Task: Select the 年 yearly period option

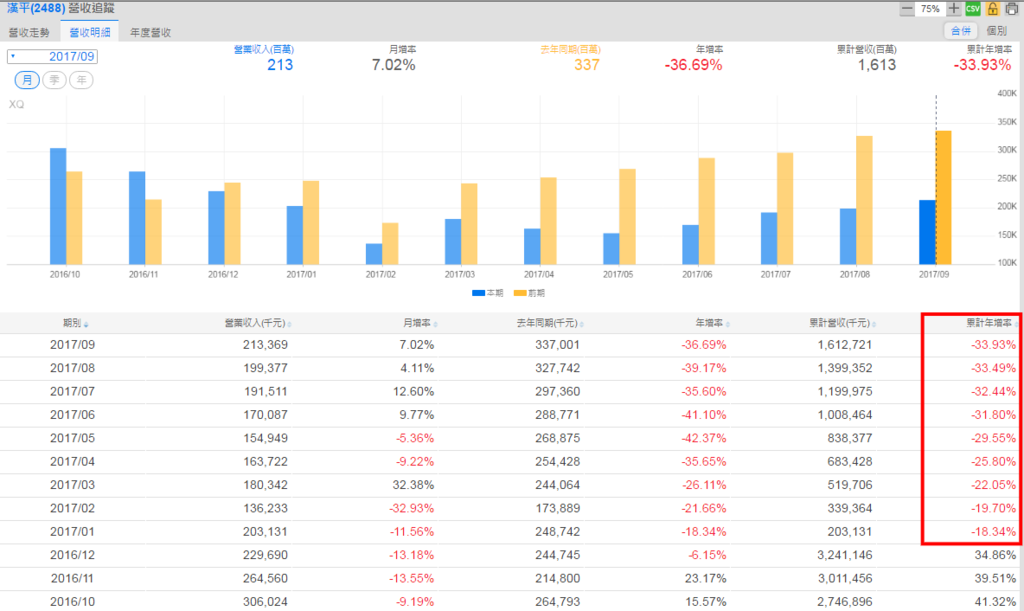Action: click(81, 80)
